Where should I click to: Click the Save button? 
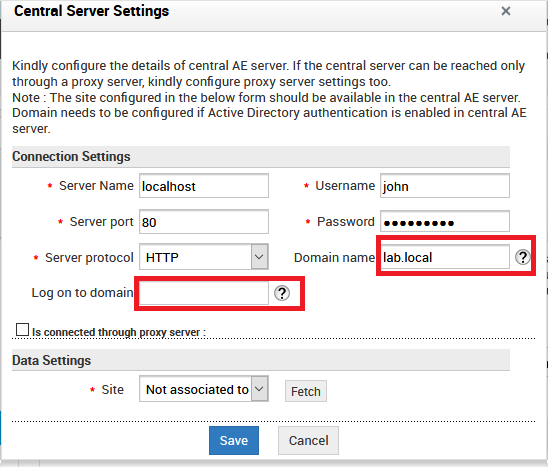(x=234, y=440)
